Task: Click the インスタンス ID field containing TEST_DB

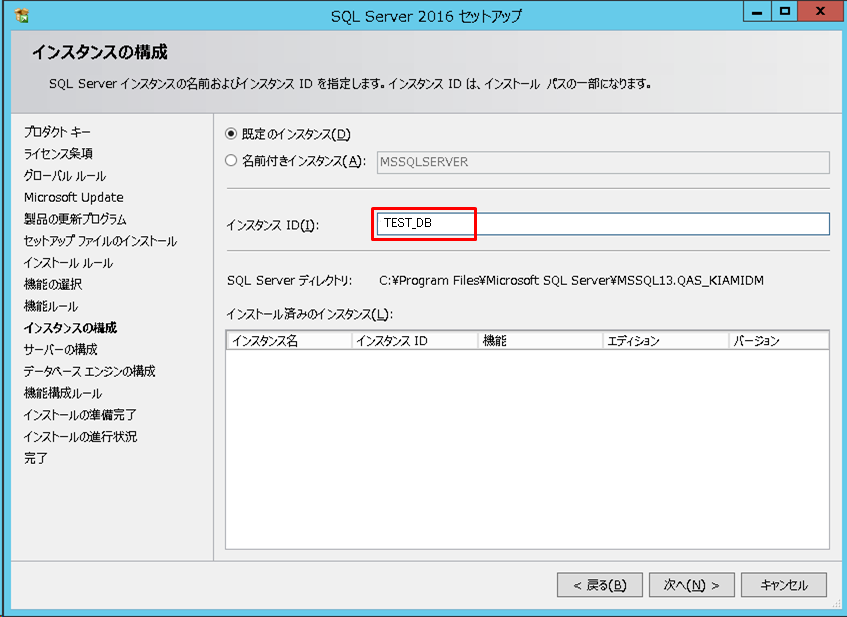Action: click(x=603, y=224)
